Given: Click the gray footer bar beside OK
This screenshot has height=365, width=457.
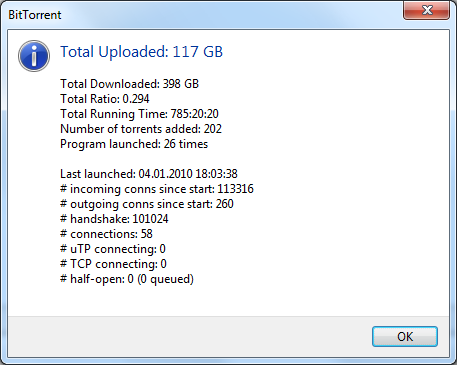Looking at the screenshot, I should (187, 336).
